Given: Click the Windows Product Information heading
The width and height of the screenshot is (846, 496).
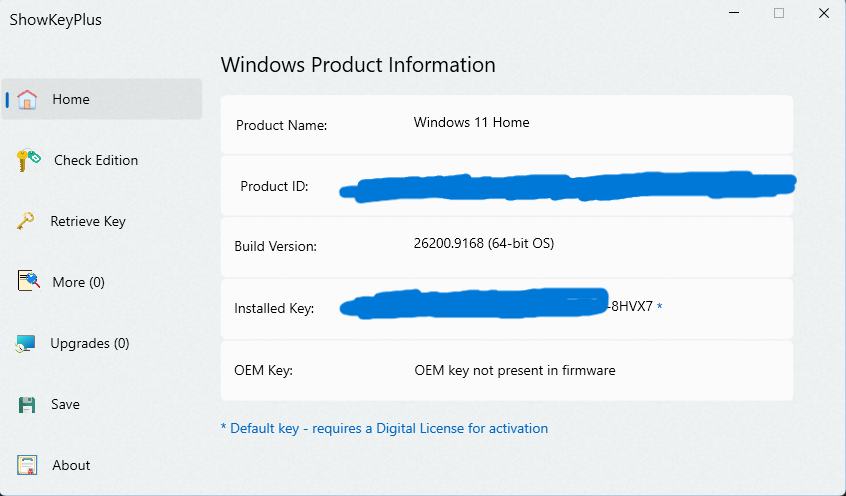Looking at the screenshot, I should click(x=358, y=65).
